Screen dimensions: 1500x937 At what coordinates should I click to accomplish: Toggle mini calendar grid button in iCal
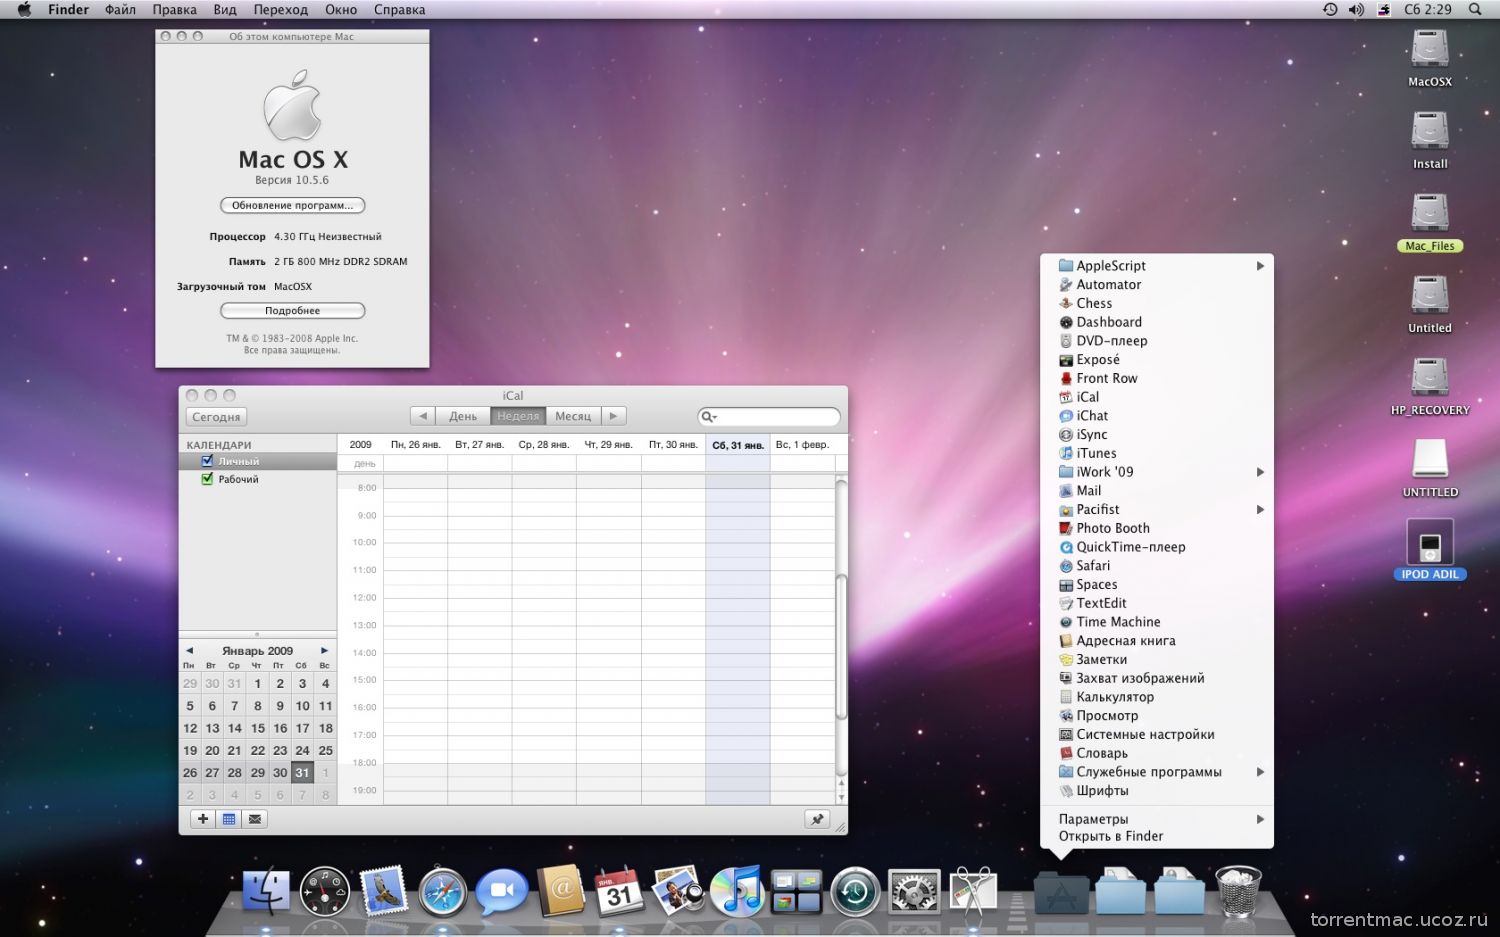point(229,819)
